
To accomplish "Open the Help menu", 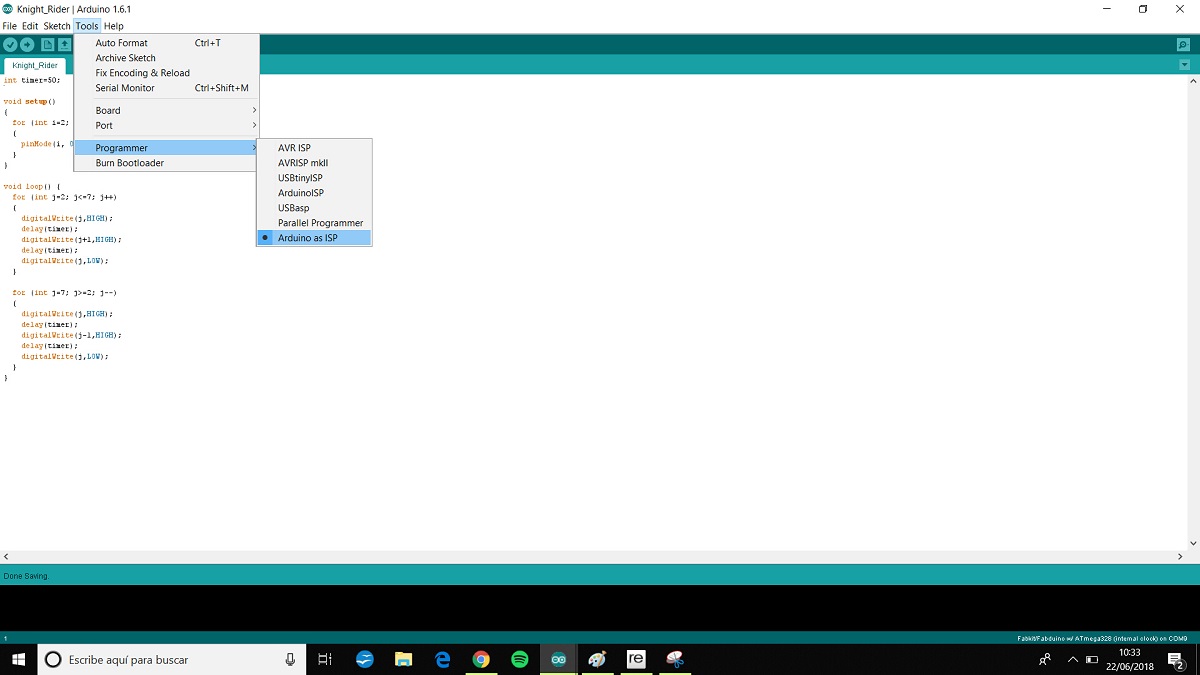I will [x=114, y=26].
